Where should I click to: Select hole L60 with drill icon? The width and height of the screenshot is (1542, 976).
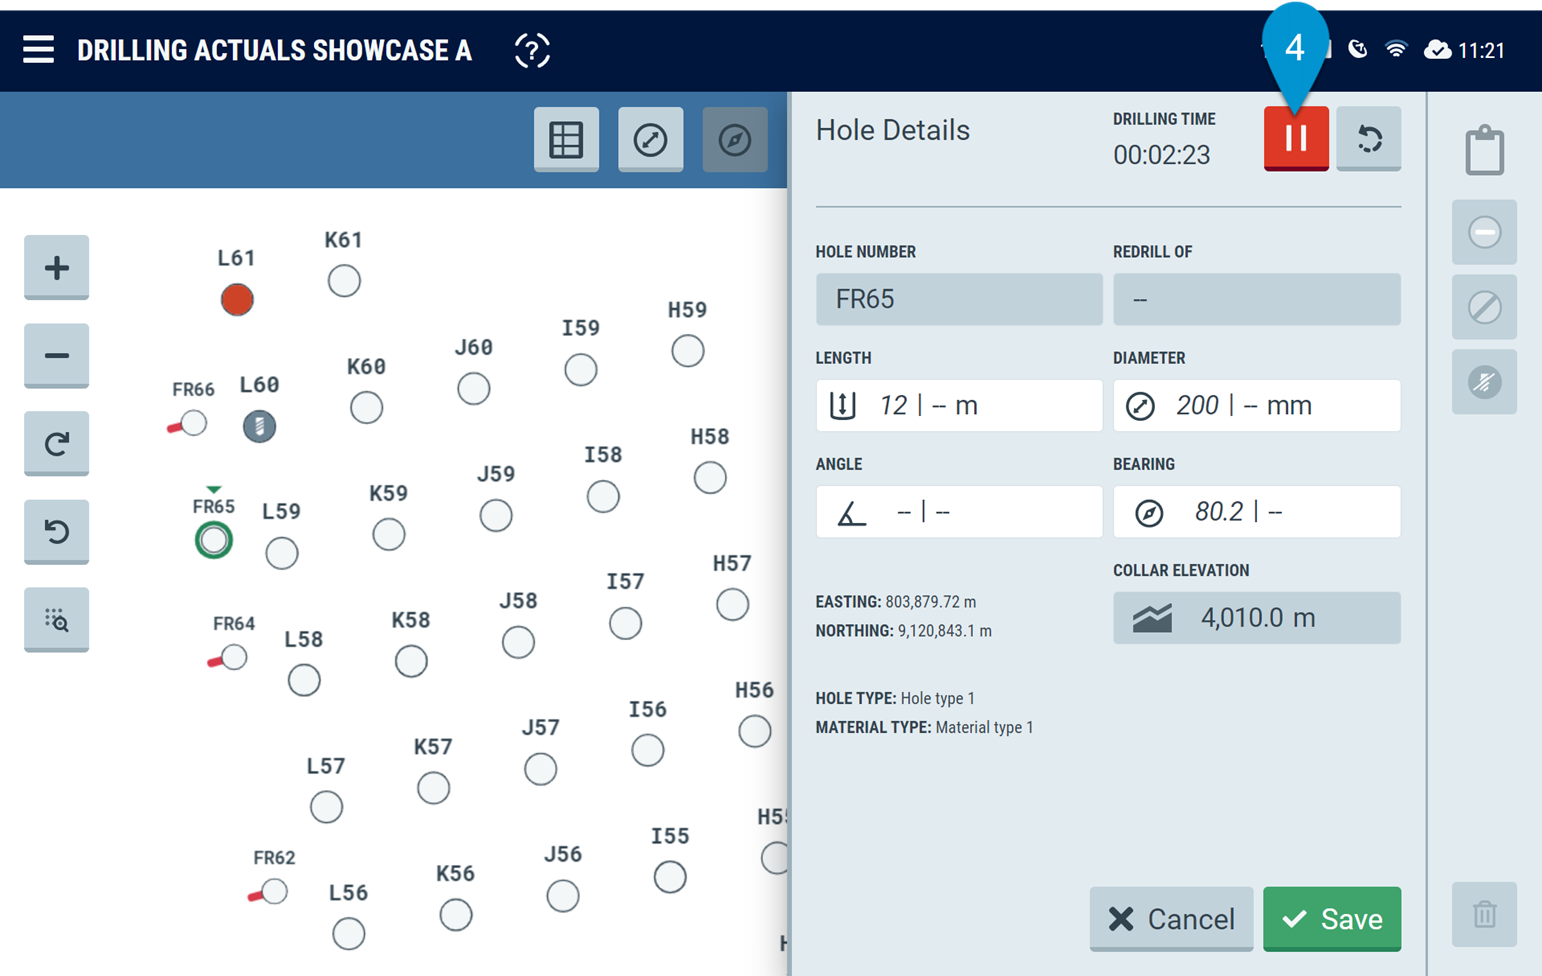coord(259,426)
